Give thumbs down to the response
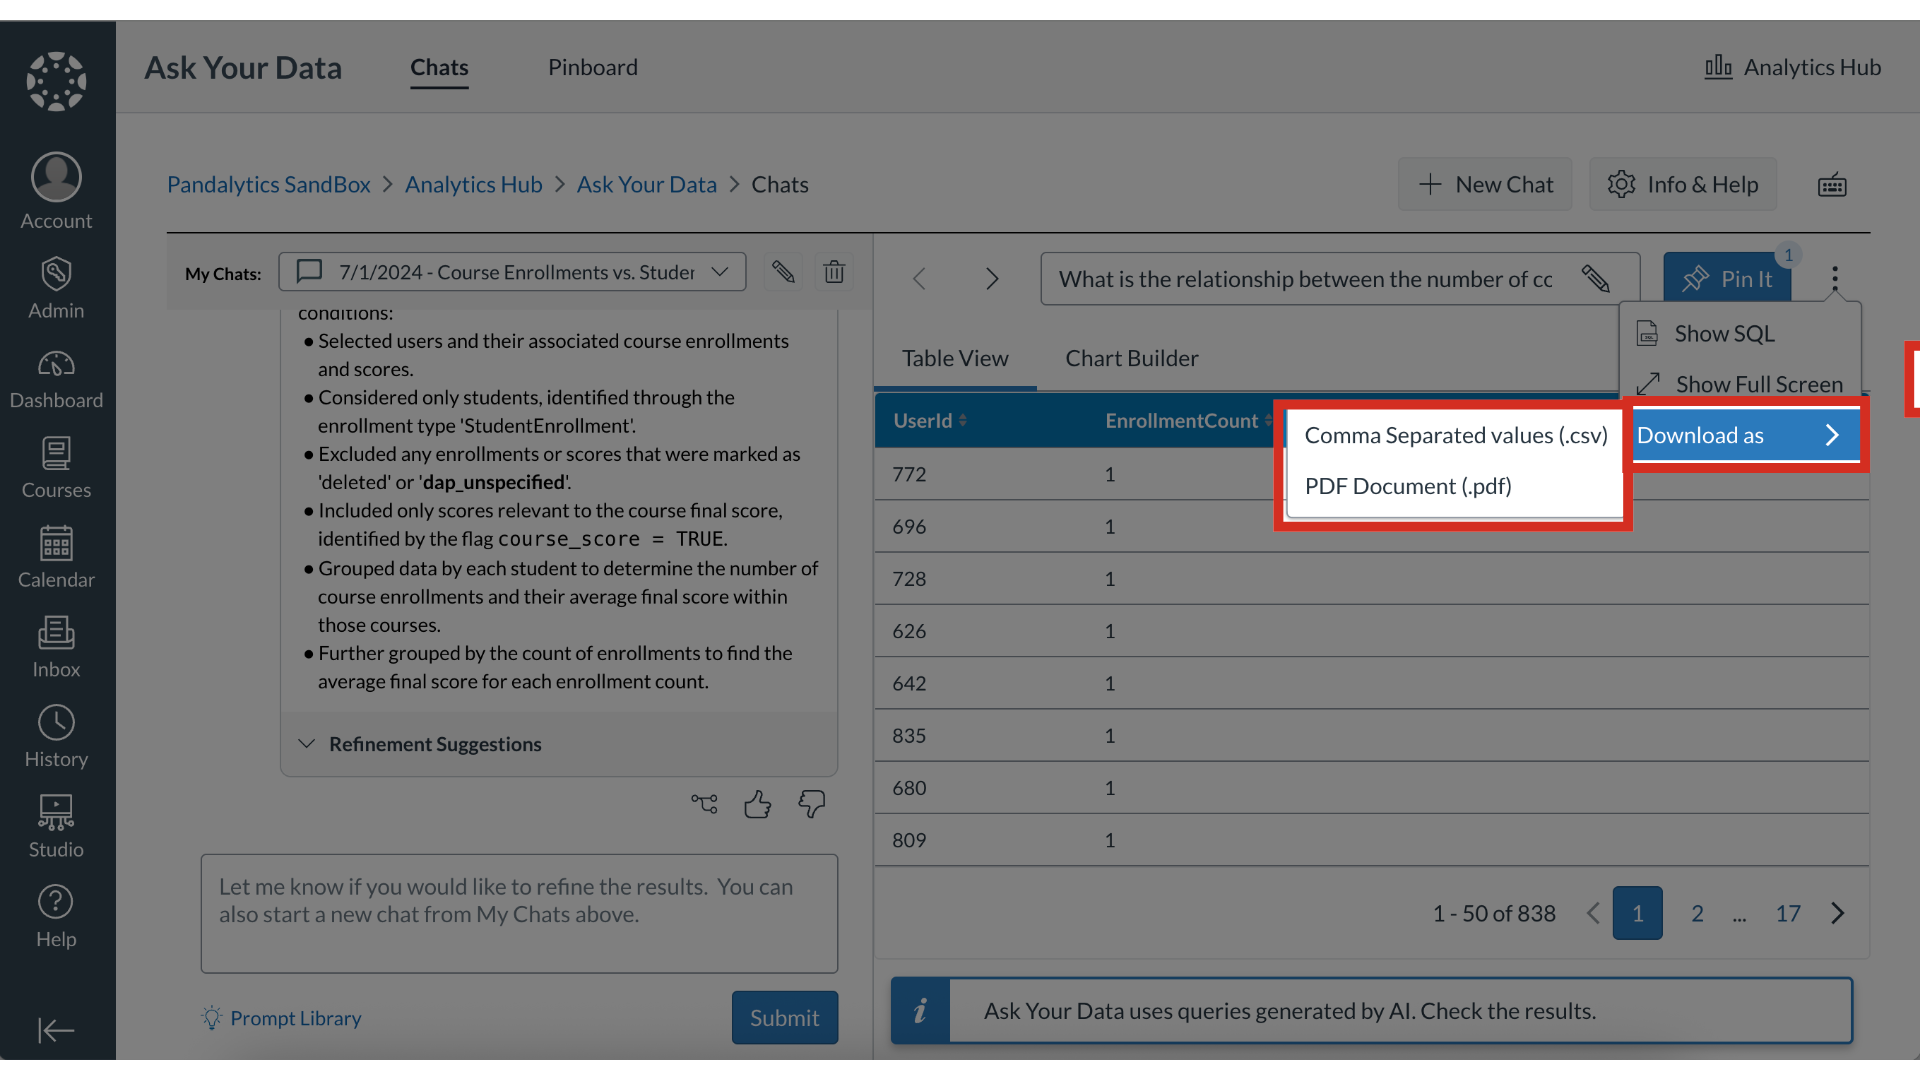1920x1080 pixels. [812, 804]
